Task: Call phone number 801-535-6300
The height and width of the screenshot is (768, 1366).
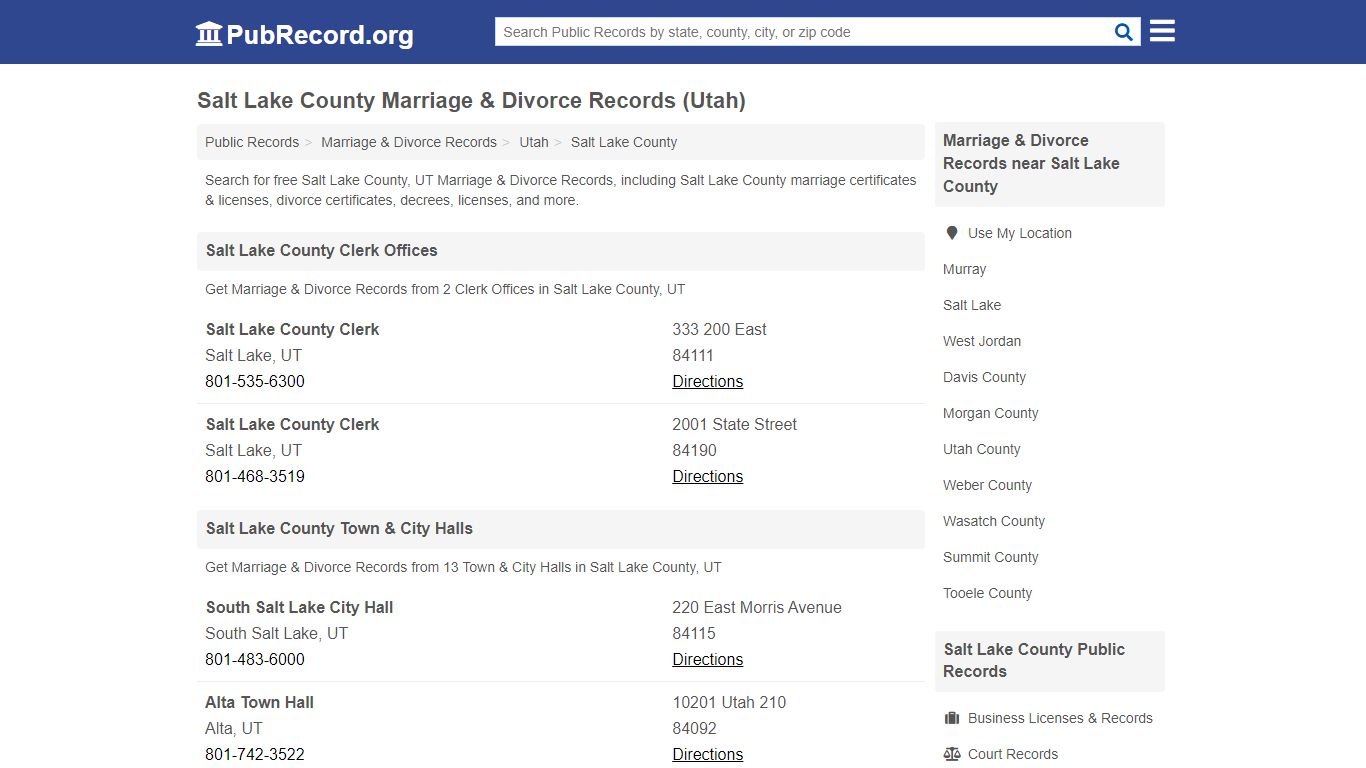Action: pyautogui.click(x=255, y=381)
